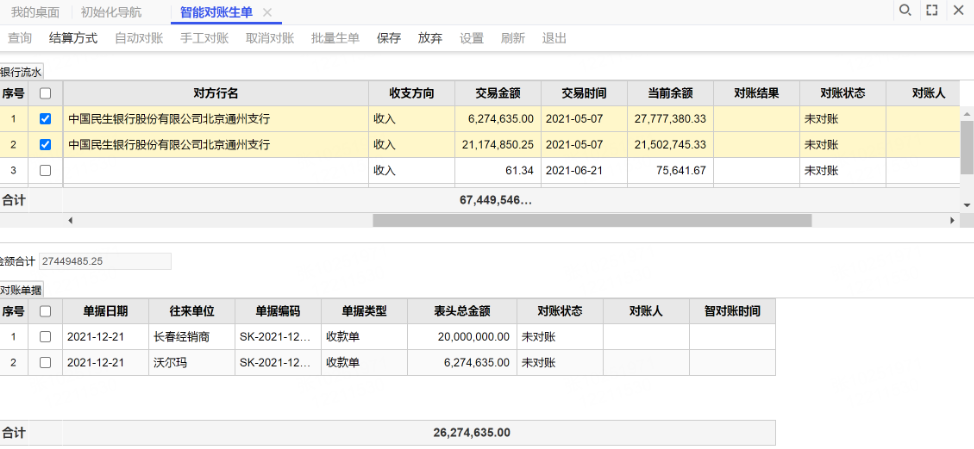Switch to the 我的桌面 tab

coord(35,13)
